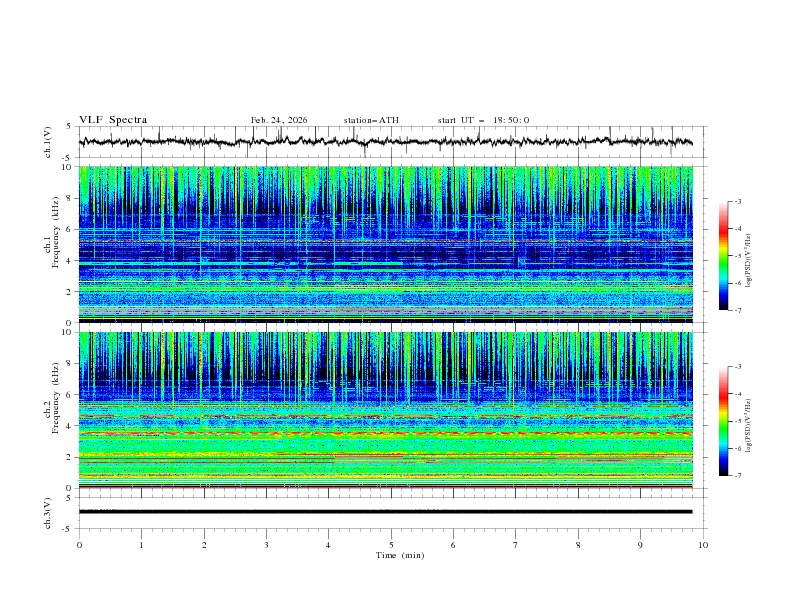The height and width of the screenshot is (612, 792).
Task: Click the ch.1 voltage waveform trace
Action: pyautogui.click(x=386, y=141)
